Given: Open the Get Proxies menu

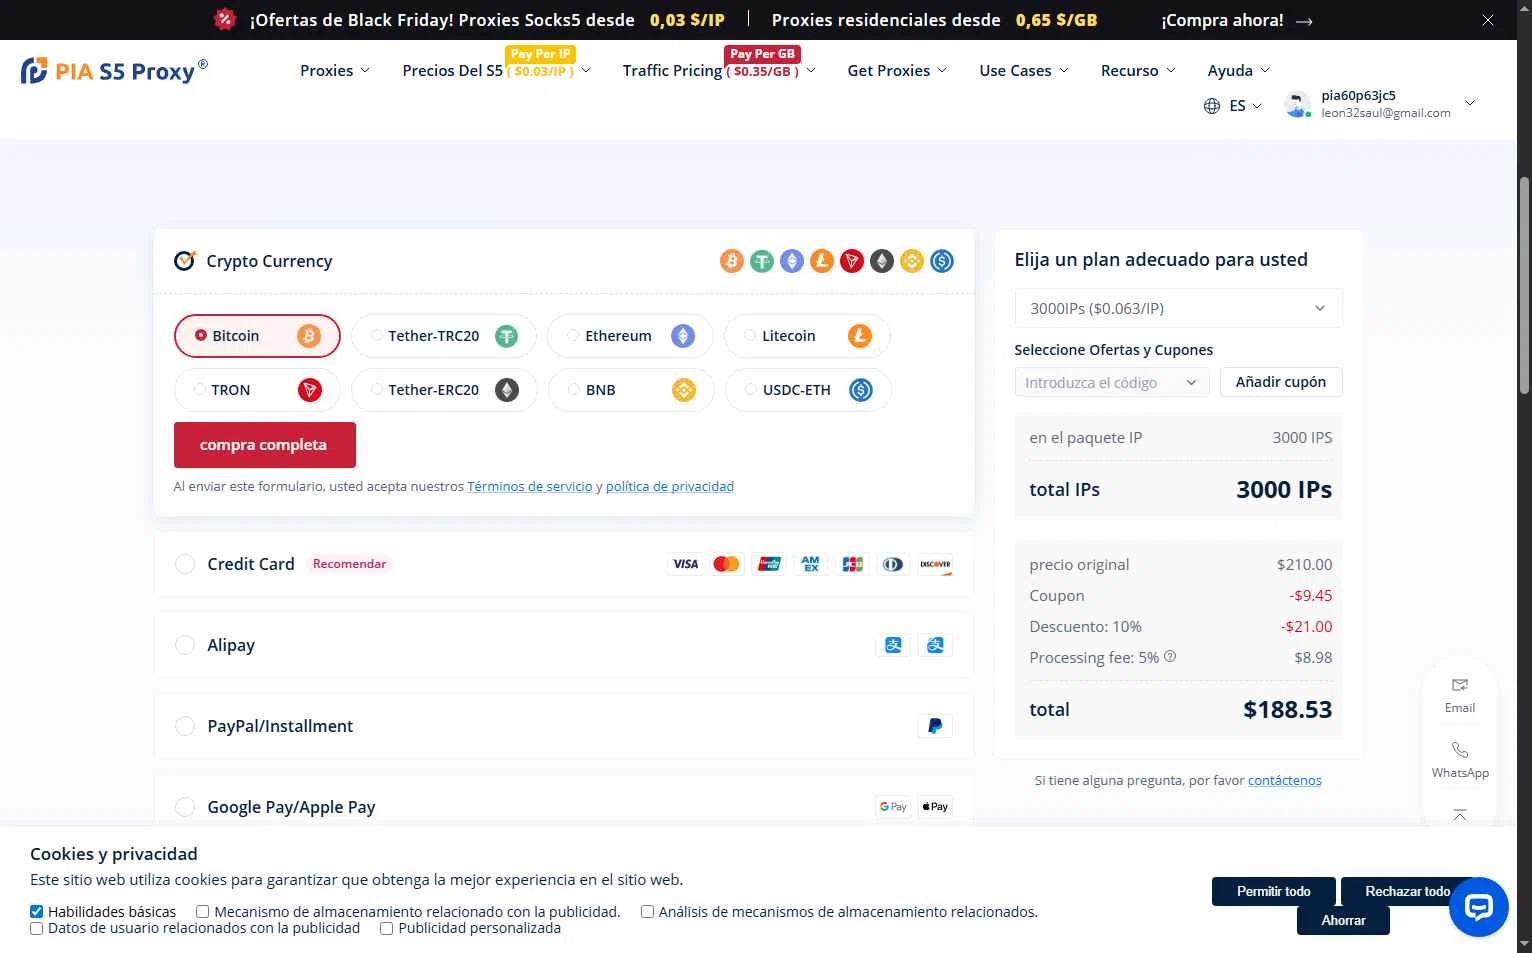Looking at the screenshot, I should [897, 70].
